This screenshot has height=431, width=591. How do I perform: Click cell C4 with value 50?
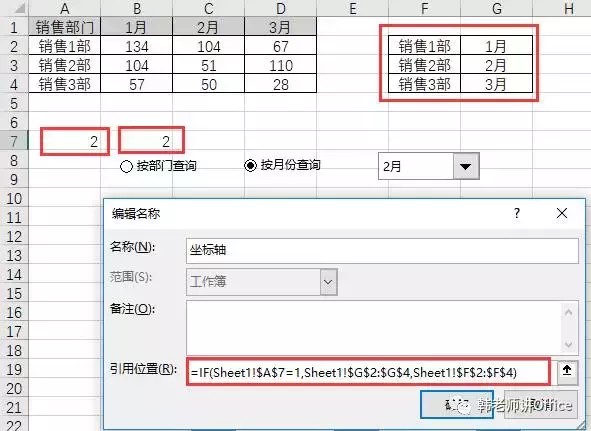tap(208, 84)
